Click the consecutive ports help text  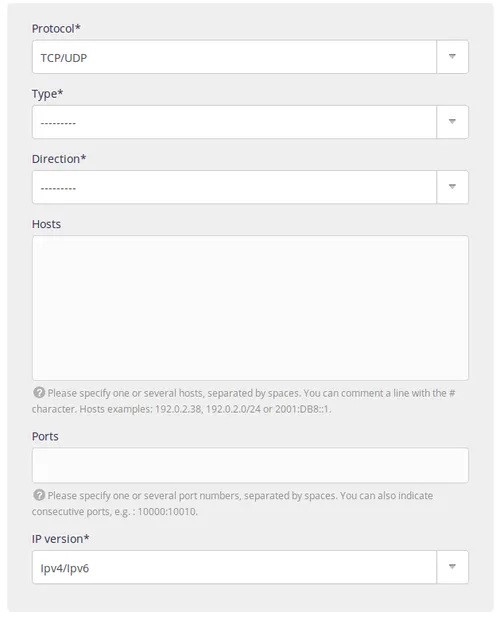click(x=115, y=512)
